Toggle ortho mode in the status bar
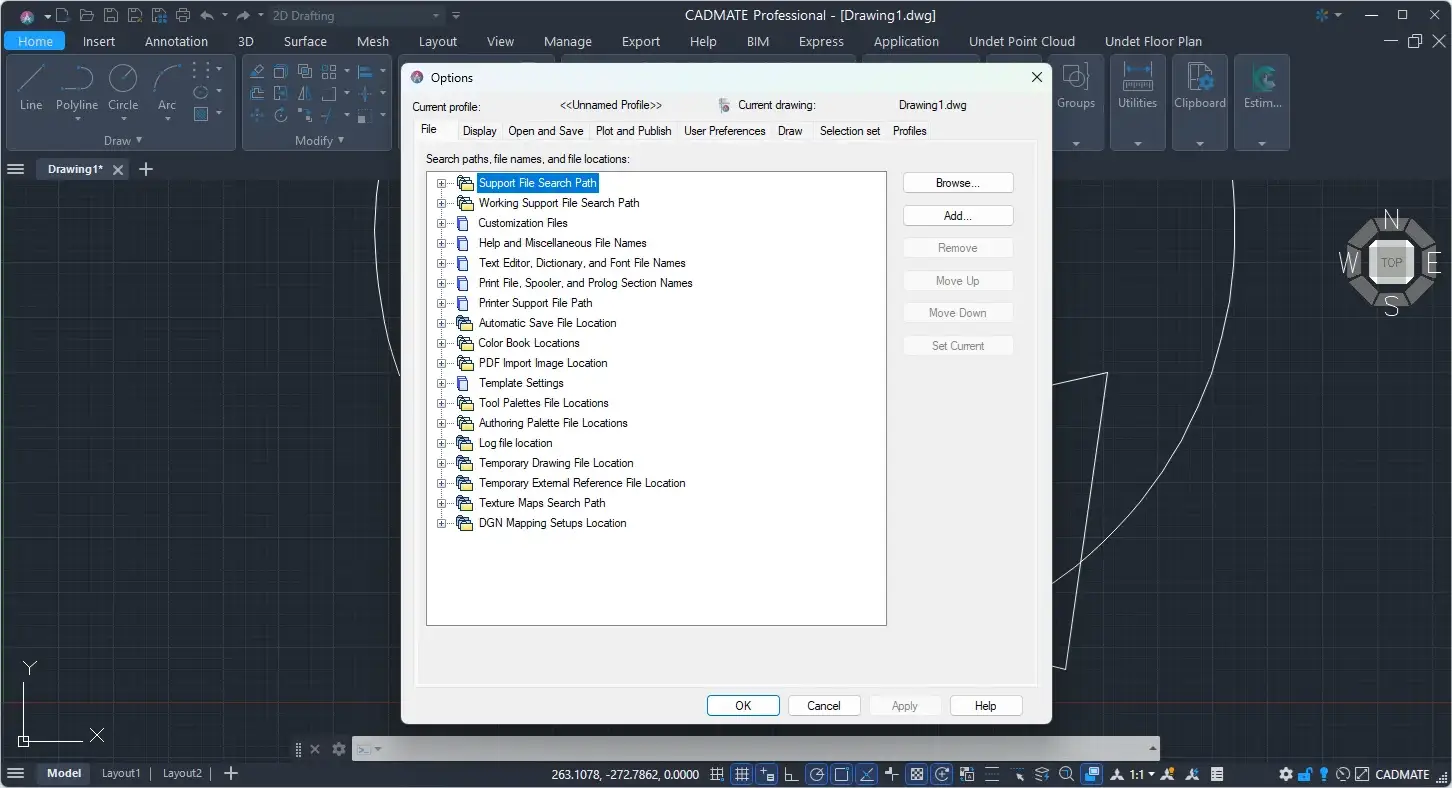The width and height of the screenshot is (1452, 788). click(791, 774)
